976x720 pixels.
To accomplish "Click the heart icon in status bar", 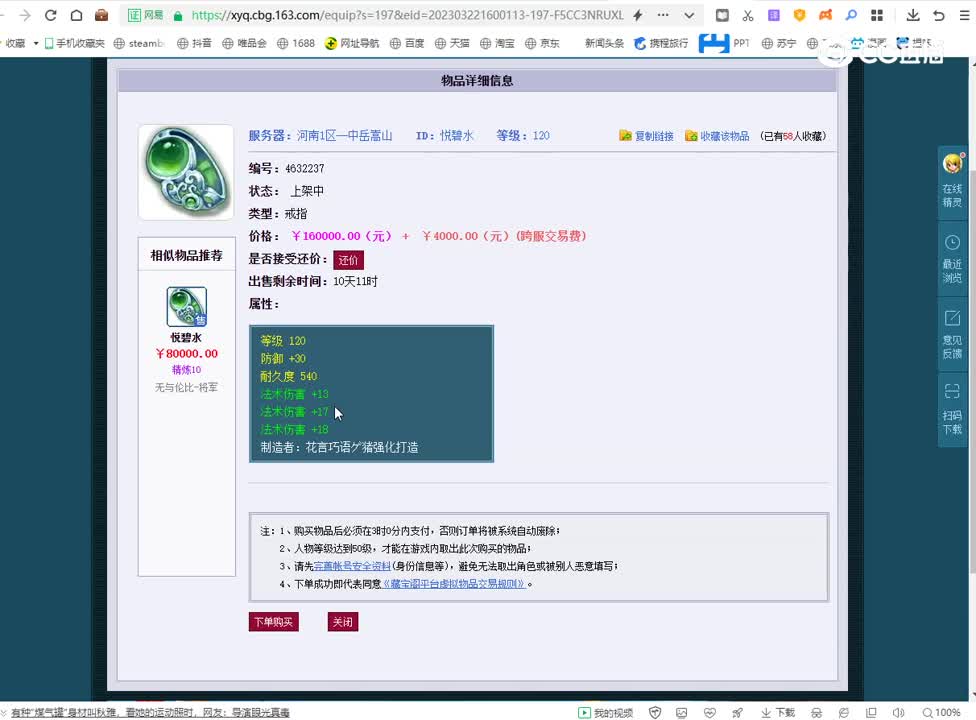I will (x=710, y=713).
